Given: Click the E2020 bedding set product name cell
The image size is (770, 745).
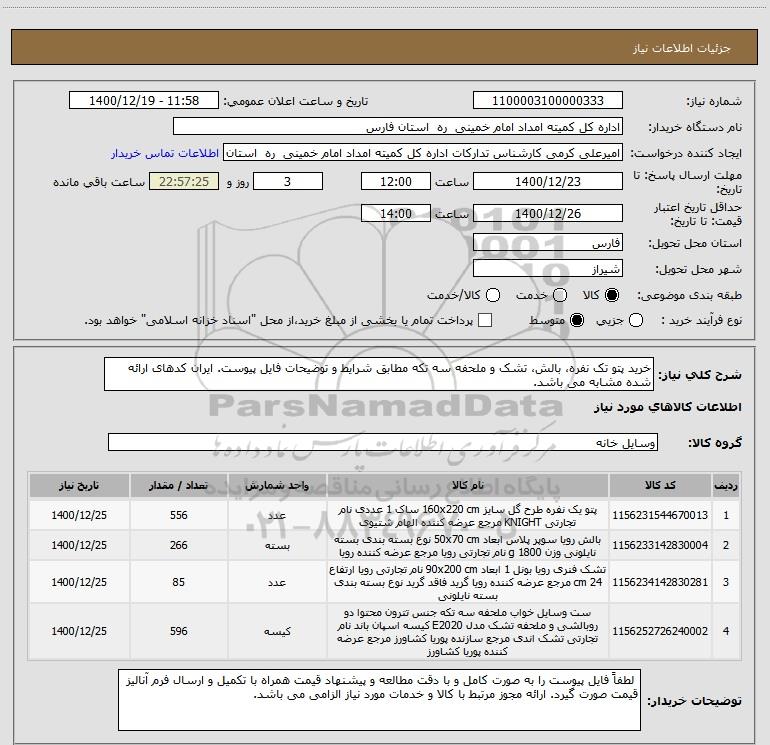Looking at the screenshot, I should click(468, 632).
